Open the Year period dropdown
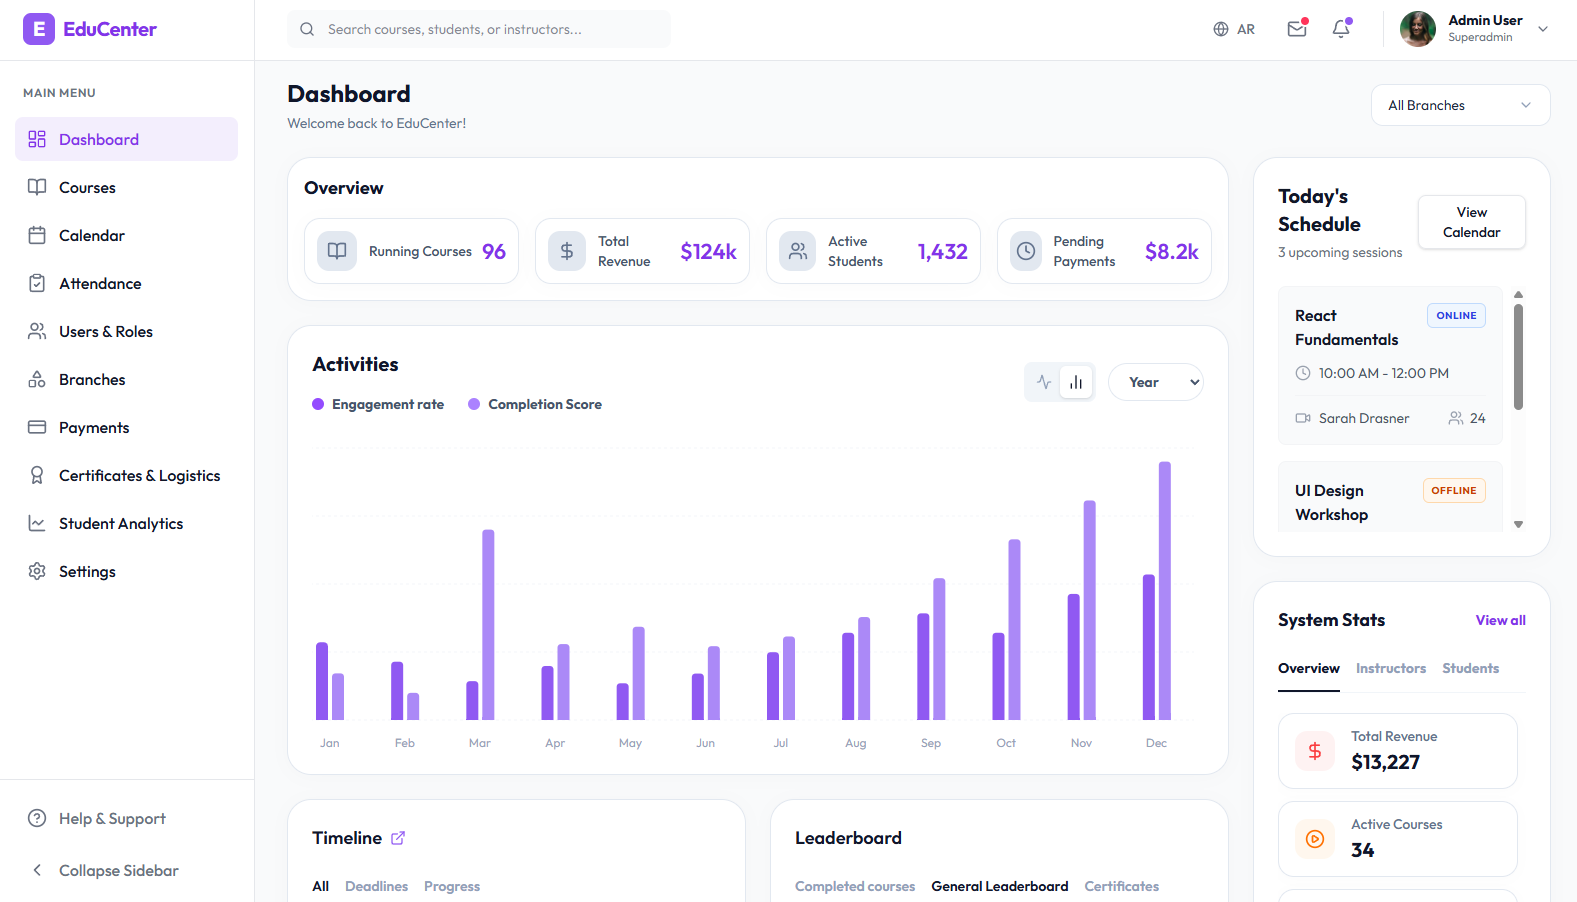 (x=1155, y=382)
